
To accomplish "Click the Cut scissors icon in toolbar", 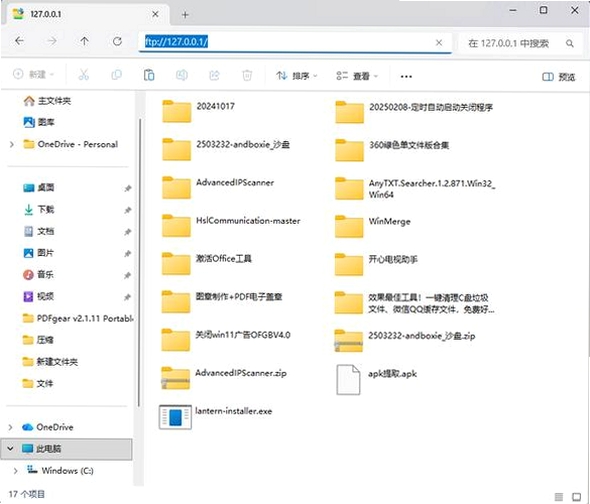I will click(84, 75).
